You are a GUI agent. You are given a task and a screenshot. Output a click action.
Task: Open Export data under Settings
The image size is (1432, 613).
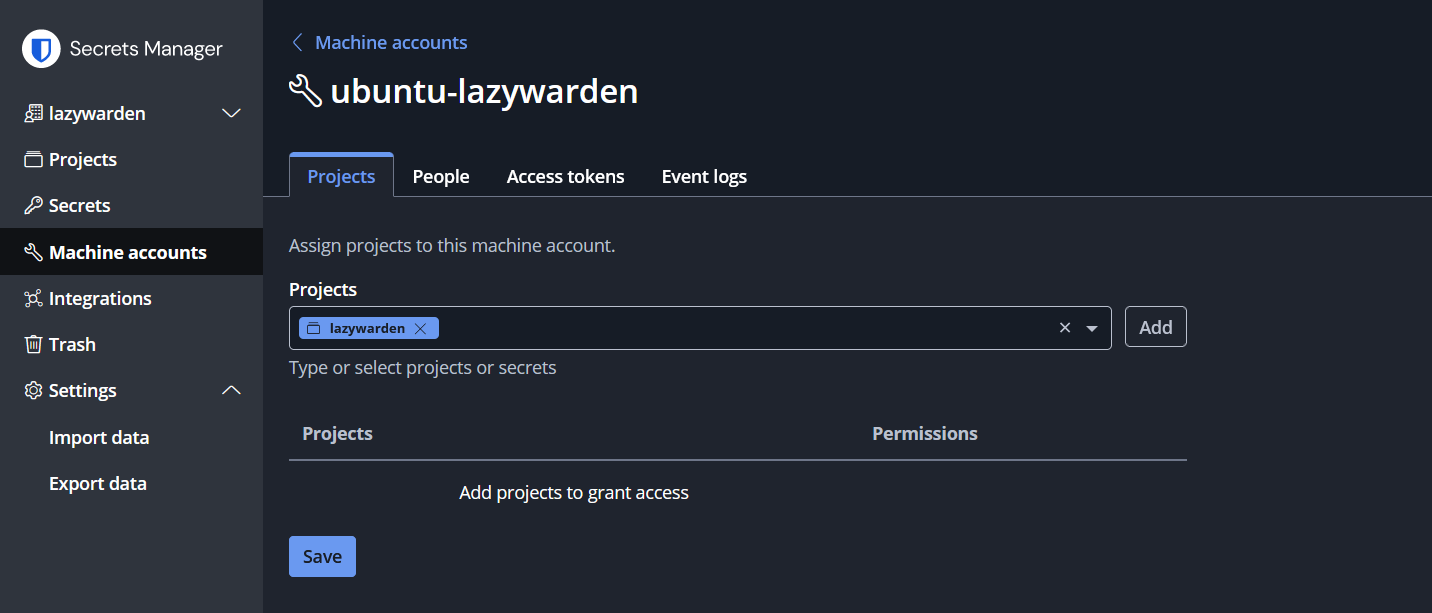tap(98, 483)
